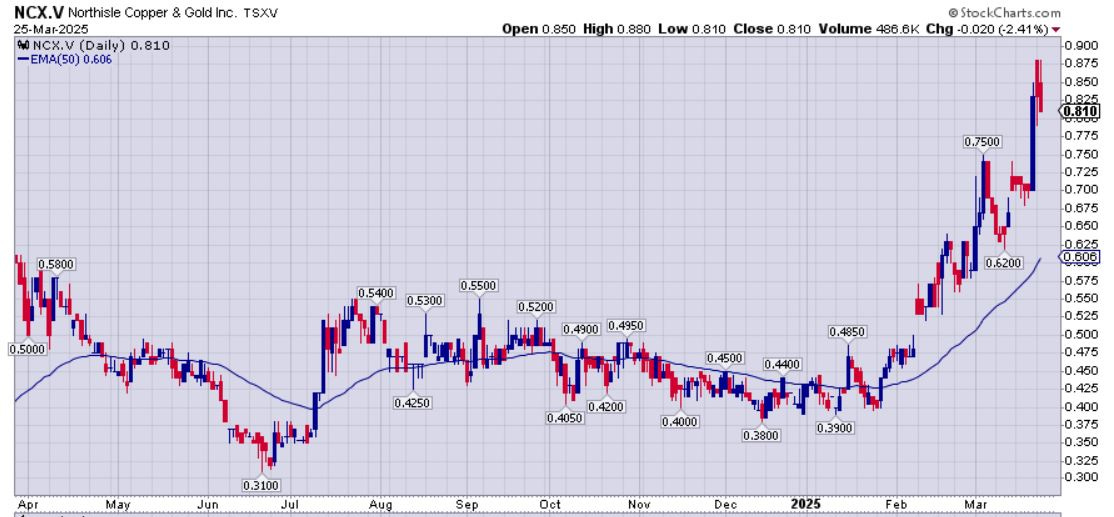1114x517 pixels.
Task: Click the May label on the date axis
Action: pos(118,504)
